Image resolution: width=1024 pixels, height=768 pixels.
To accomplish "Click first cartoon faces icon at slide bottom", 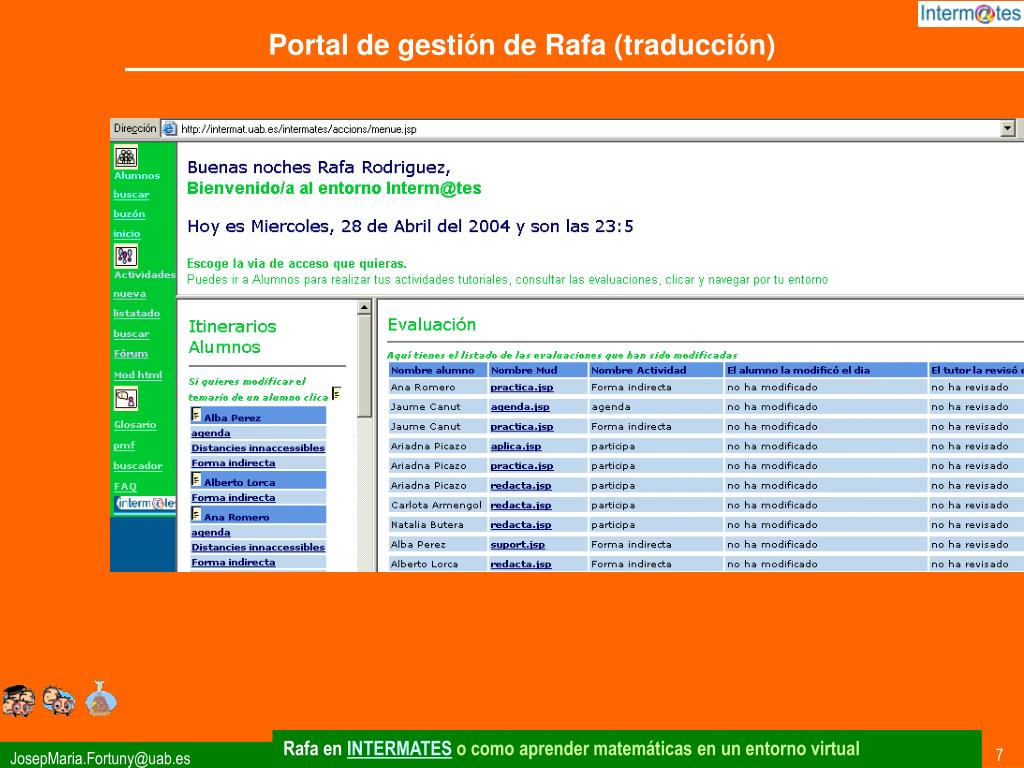I will (19, 701).
